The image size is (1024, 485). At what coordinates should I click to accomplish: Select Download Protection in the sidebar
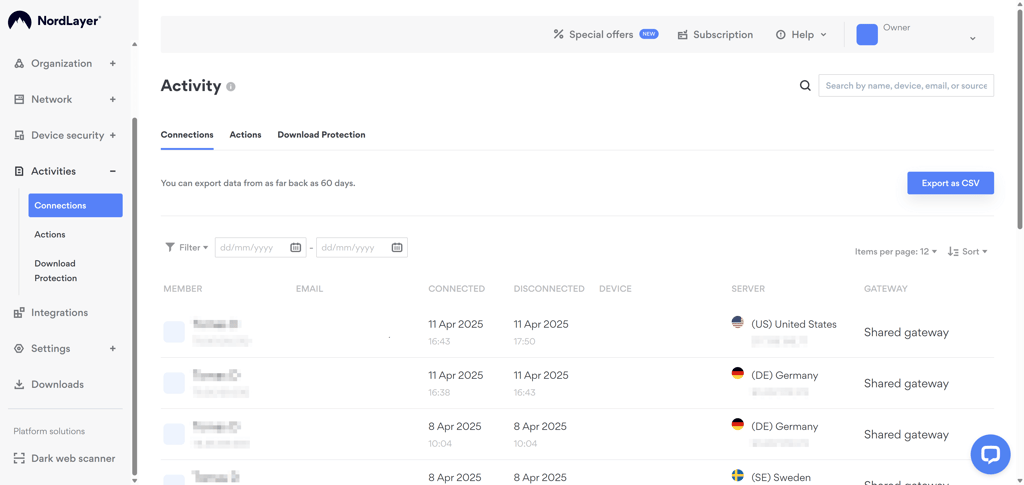(x=56, y=271)
